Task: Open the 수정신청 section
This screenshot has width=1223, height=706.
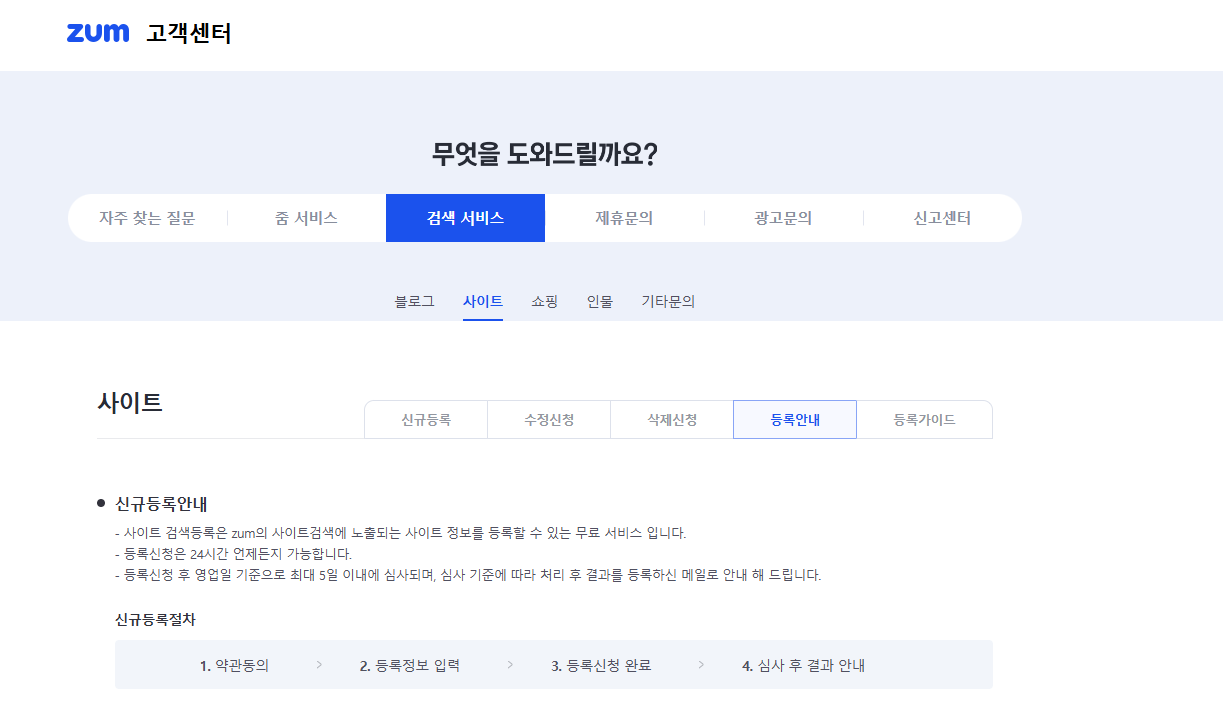Action: tap(549, 420)
